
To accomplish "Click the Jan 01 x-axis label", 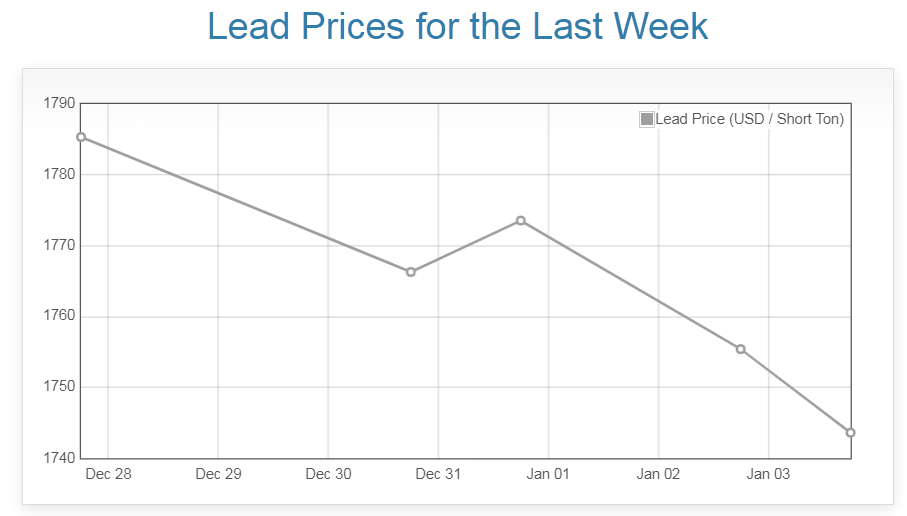I will coord(548,474).
